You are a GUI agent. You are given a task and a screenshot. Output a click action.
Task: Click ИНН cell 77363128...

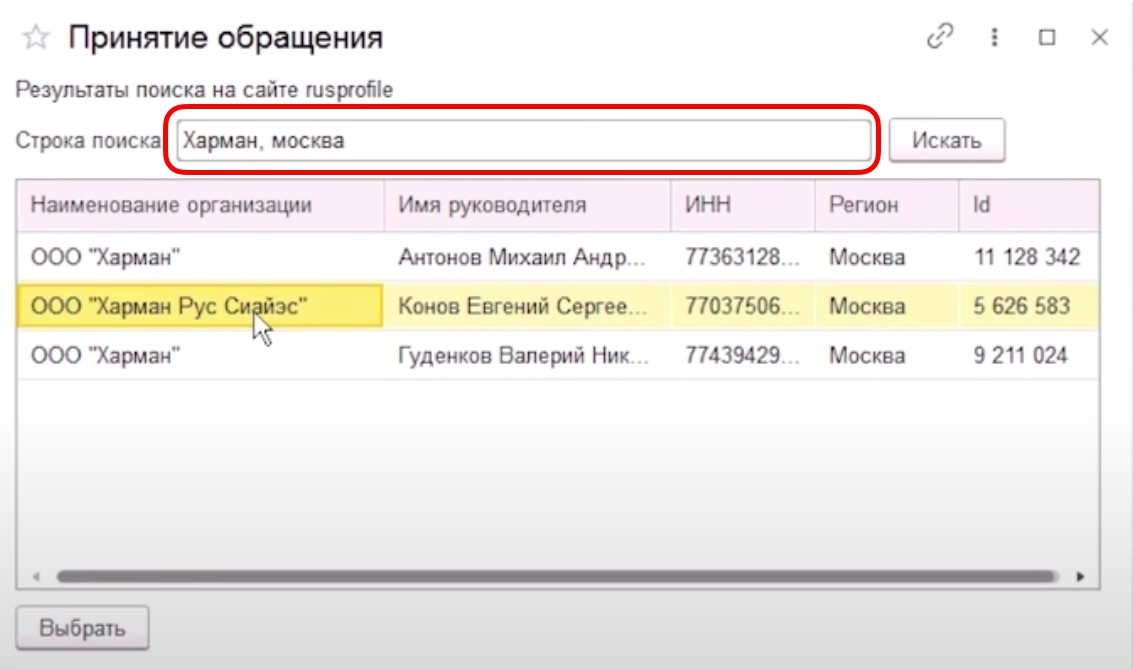743,256
